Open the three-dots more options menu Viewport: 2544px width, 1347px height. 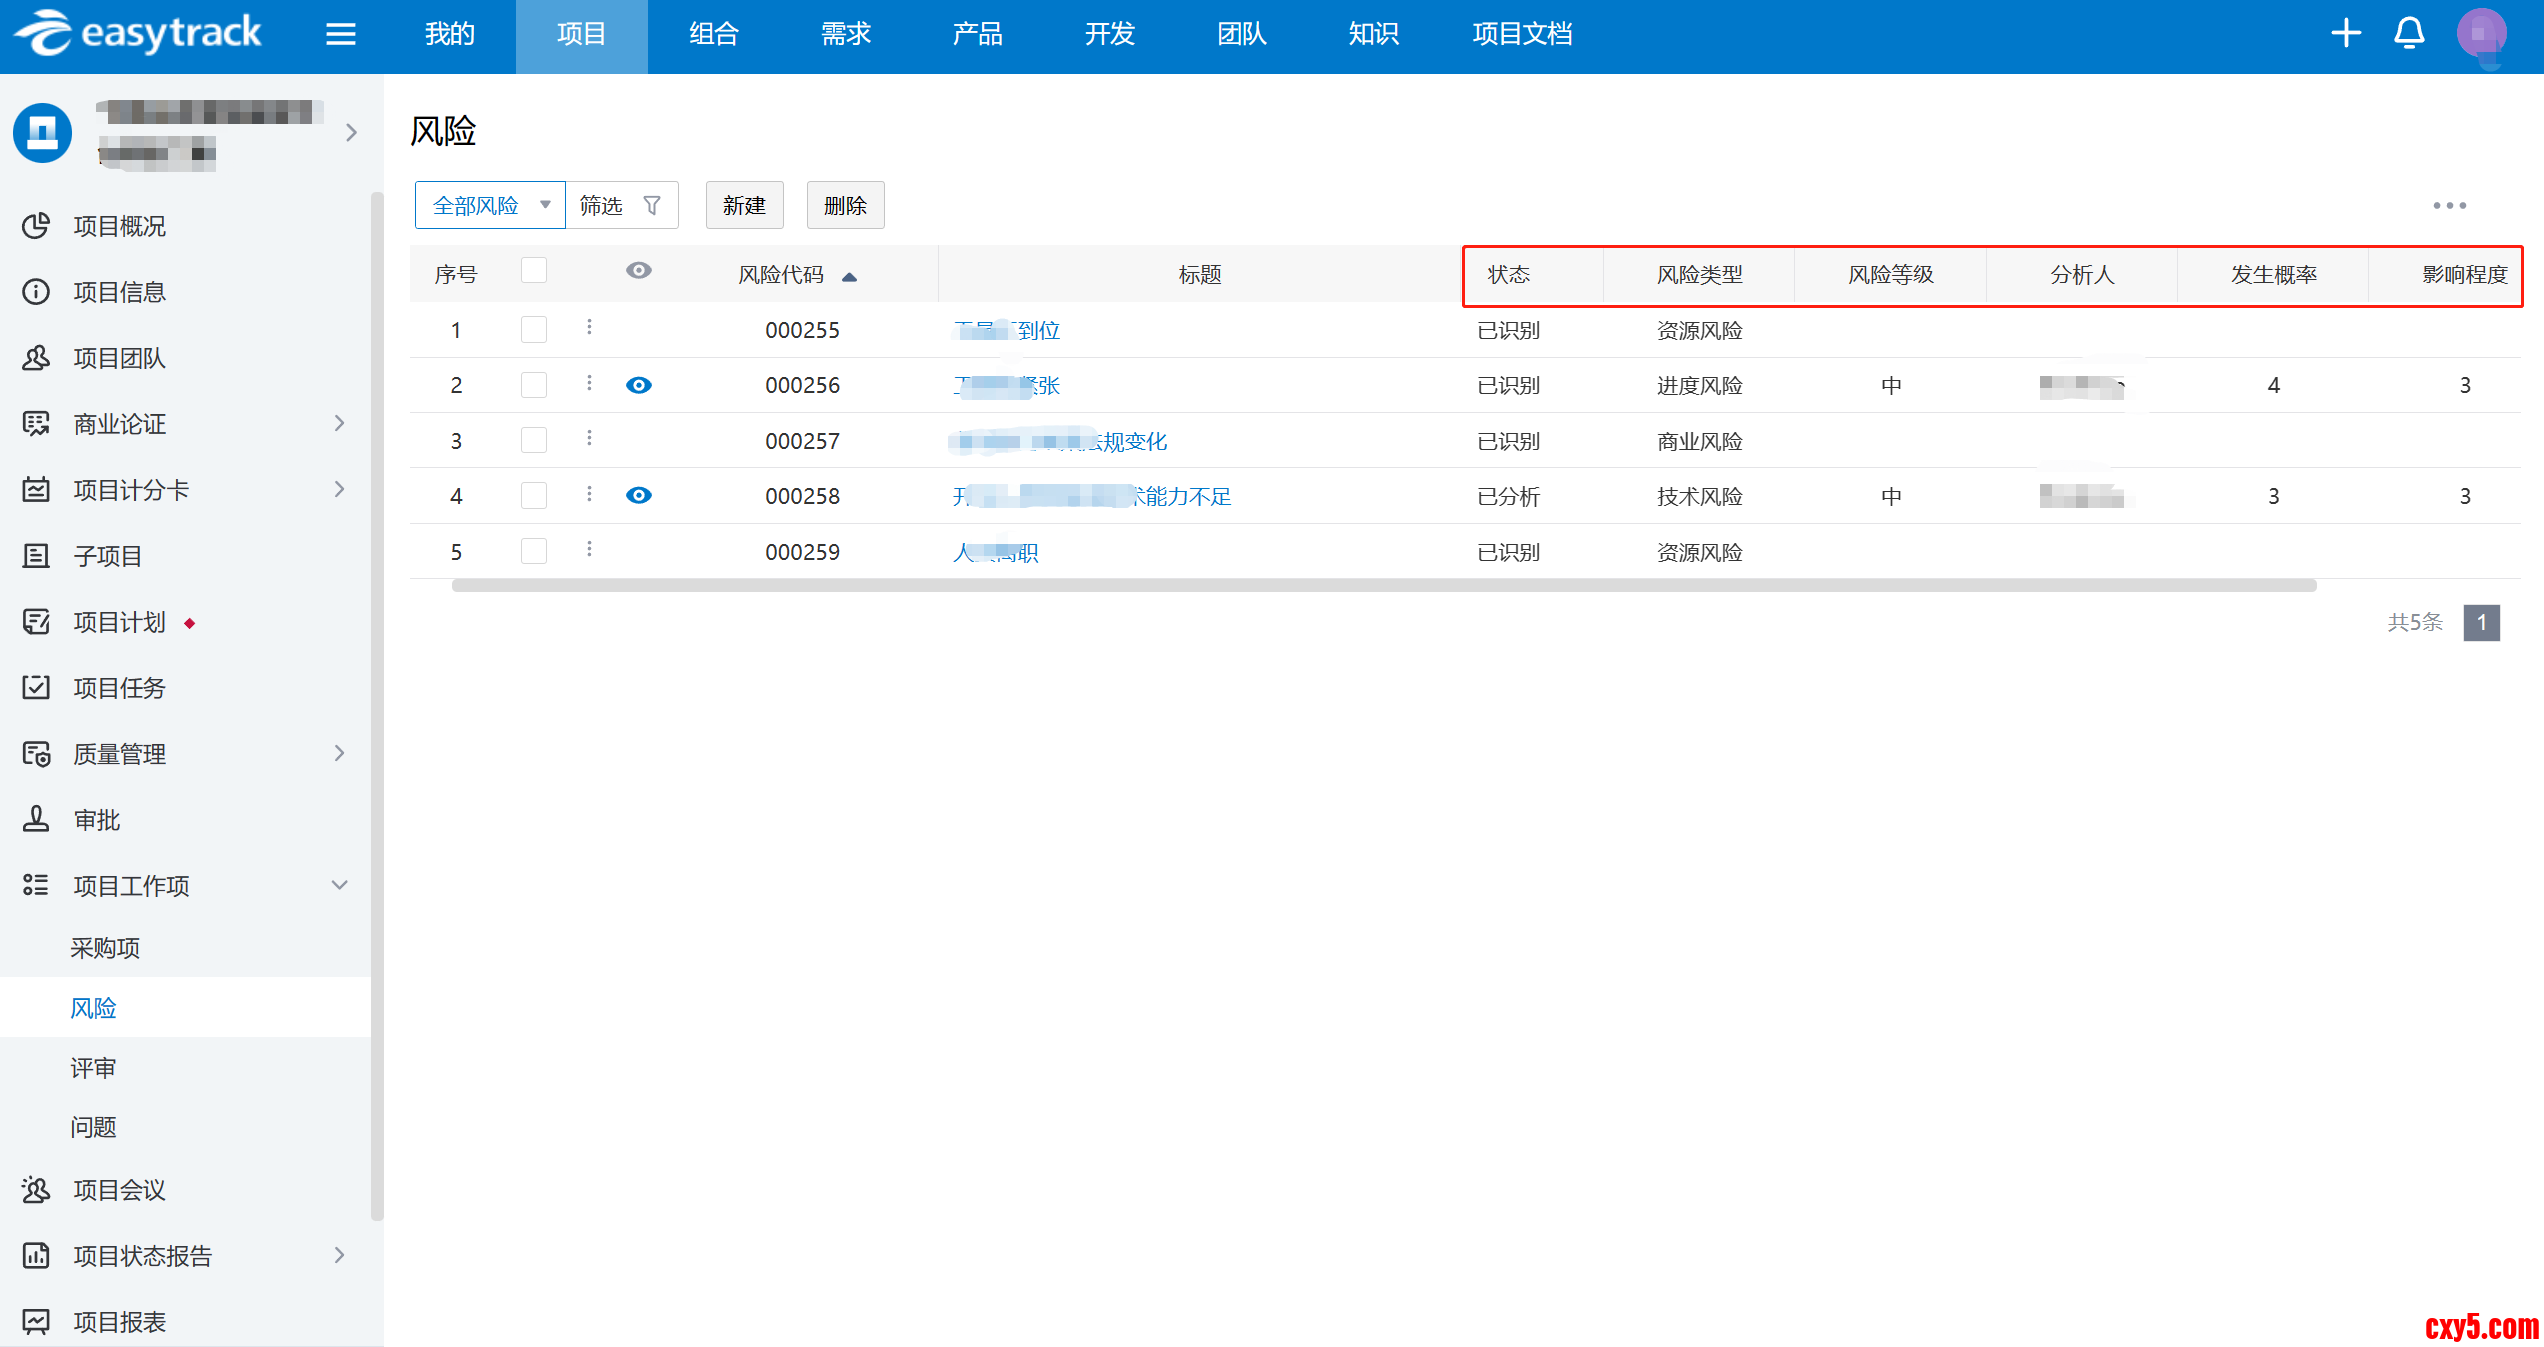pos(2449,205)
